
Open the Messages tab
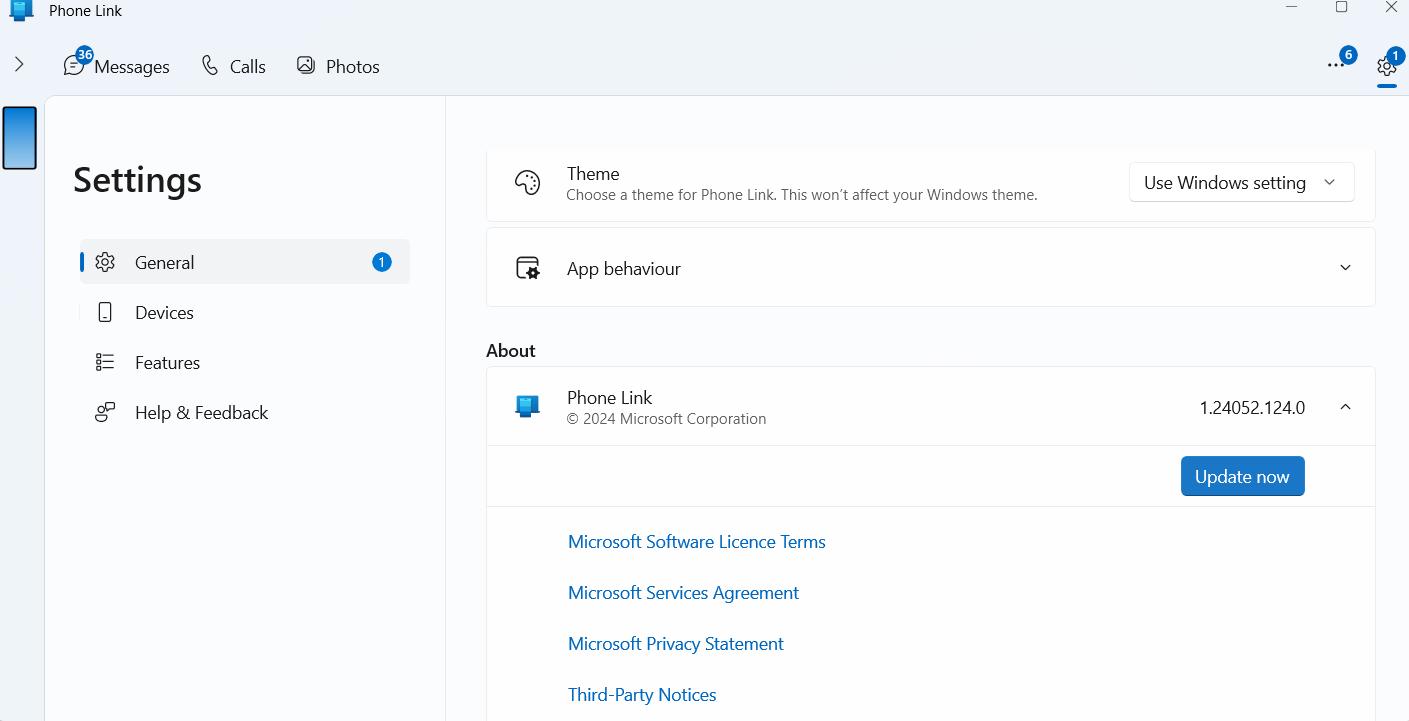click(117, 66)
